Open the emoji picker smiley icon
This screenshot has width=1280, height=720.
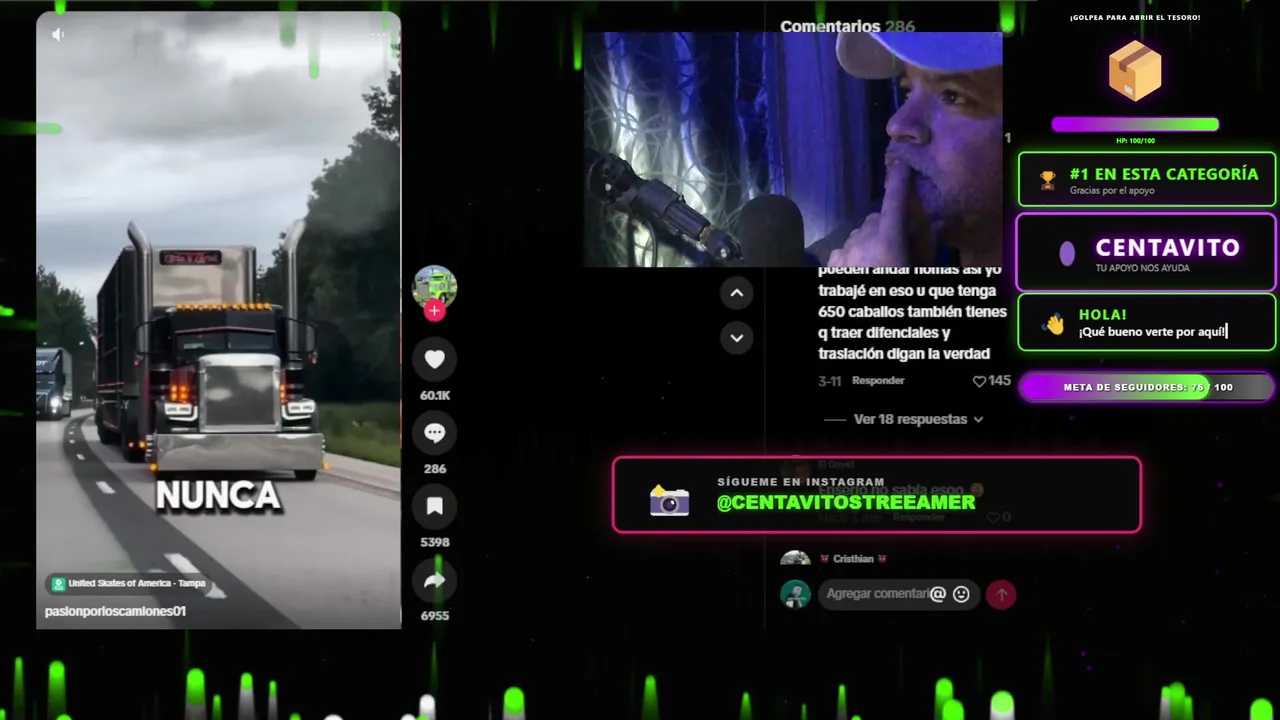961,594
